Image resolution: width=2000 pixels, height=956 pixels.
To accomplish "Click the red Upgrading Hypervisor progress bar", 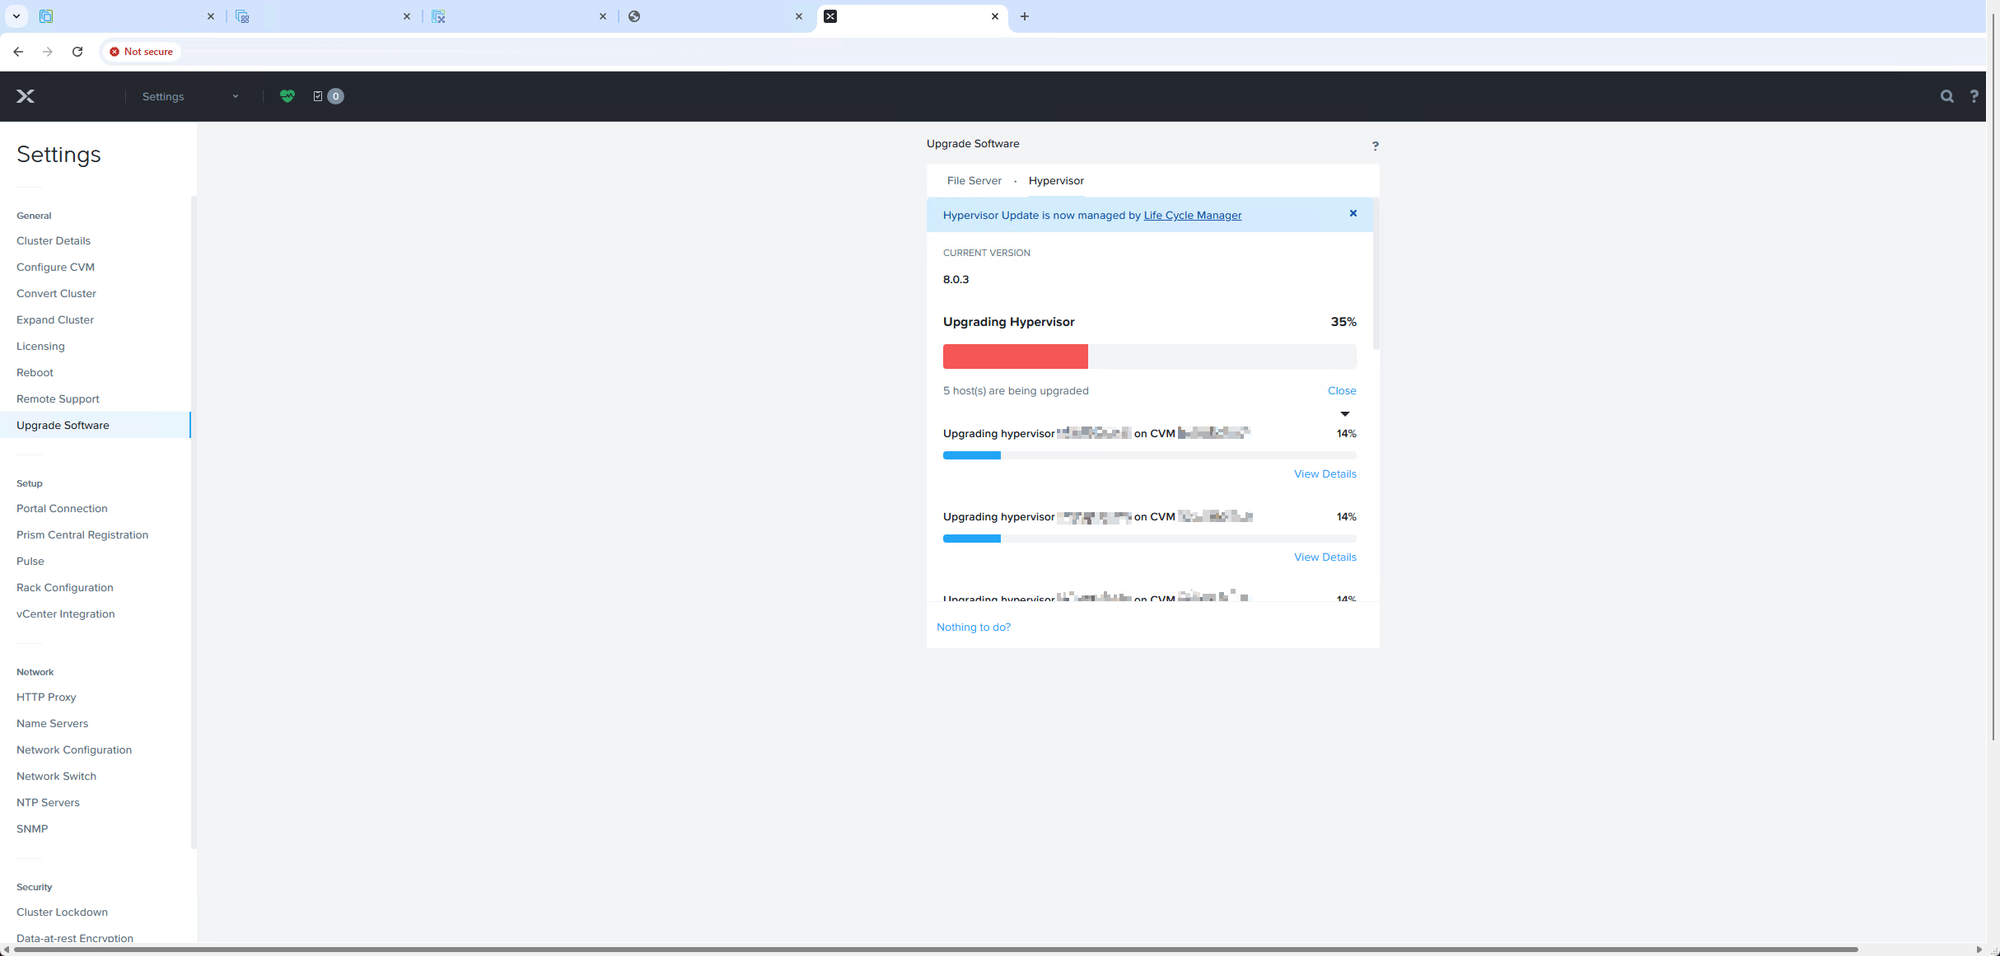I will (x=1015, y=356).
